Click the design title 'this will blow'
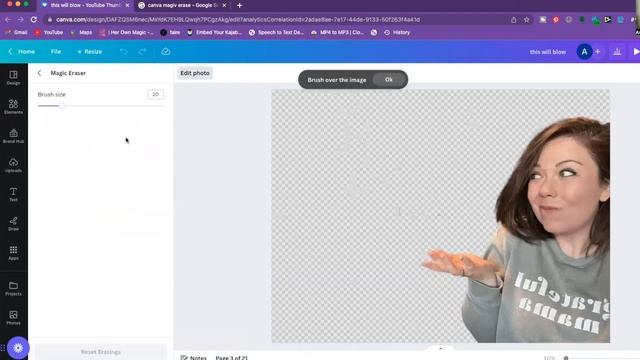The height and width of the screenshot is (360, 640). (548, 52)
